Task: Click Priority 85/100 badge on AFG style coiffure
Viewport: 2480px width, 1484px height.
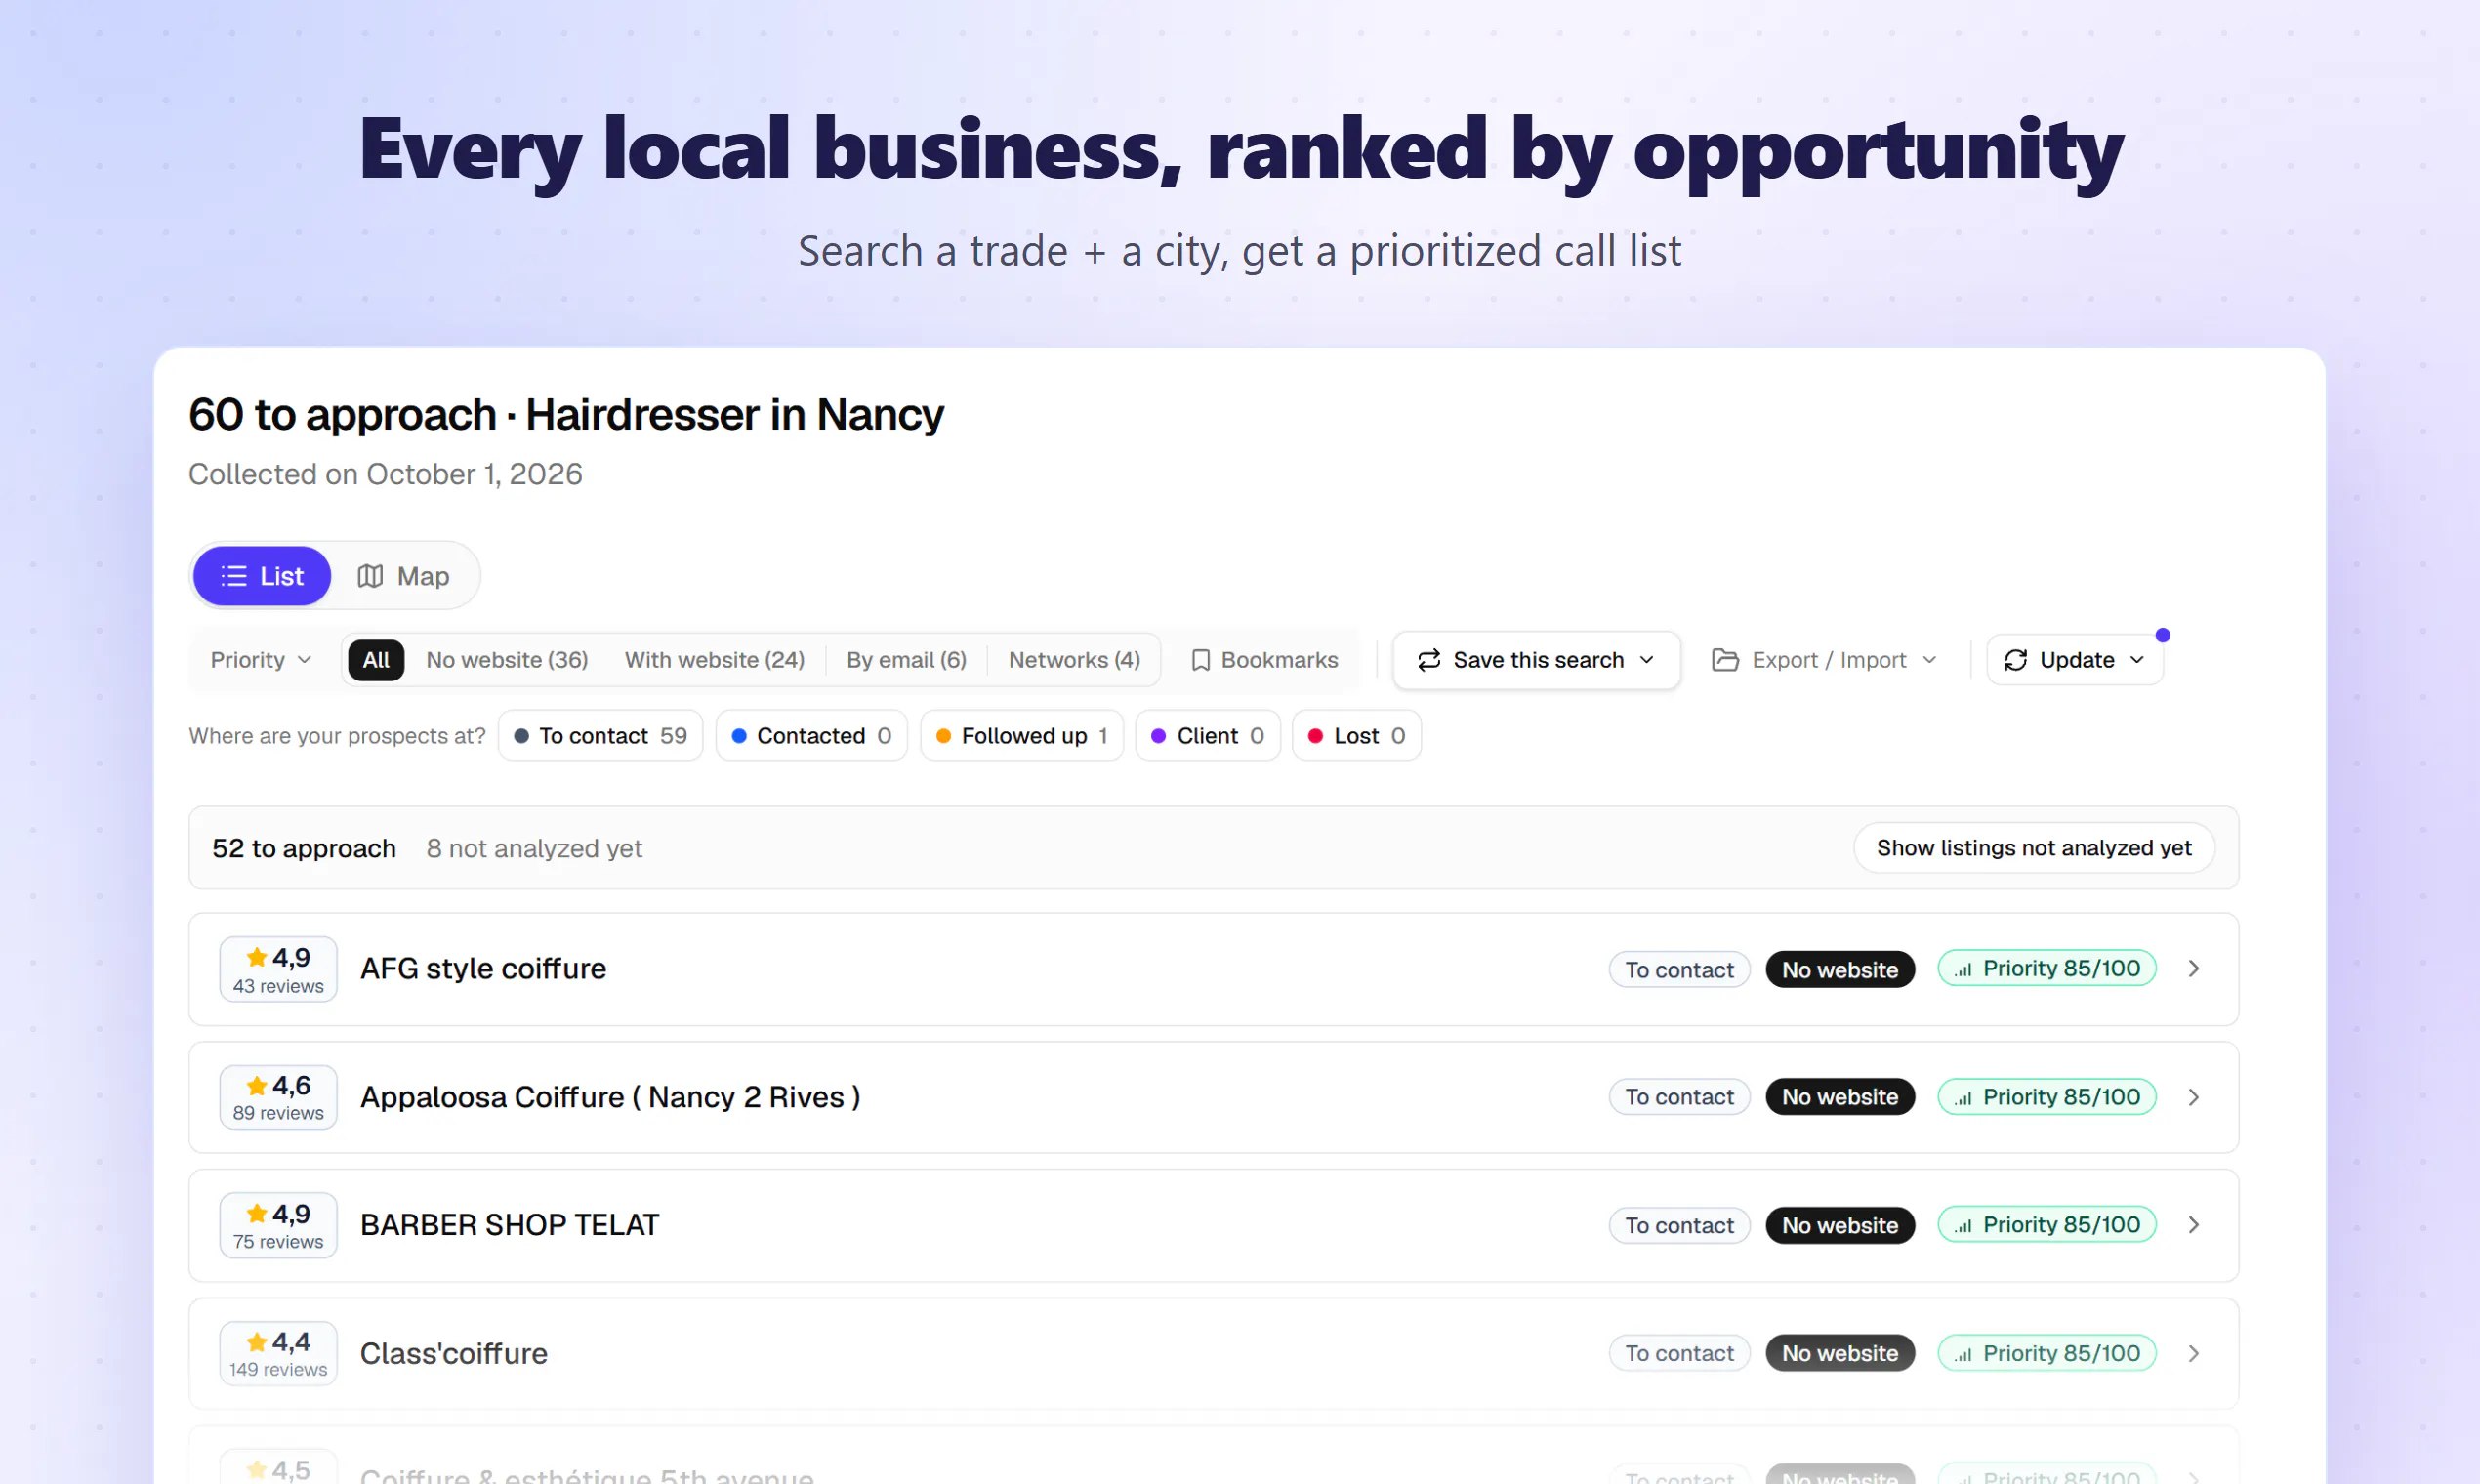Action: [2047, 968]
